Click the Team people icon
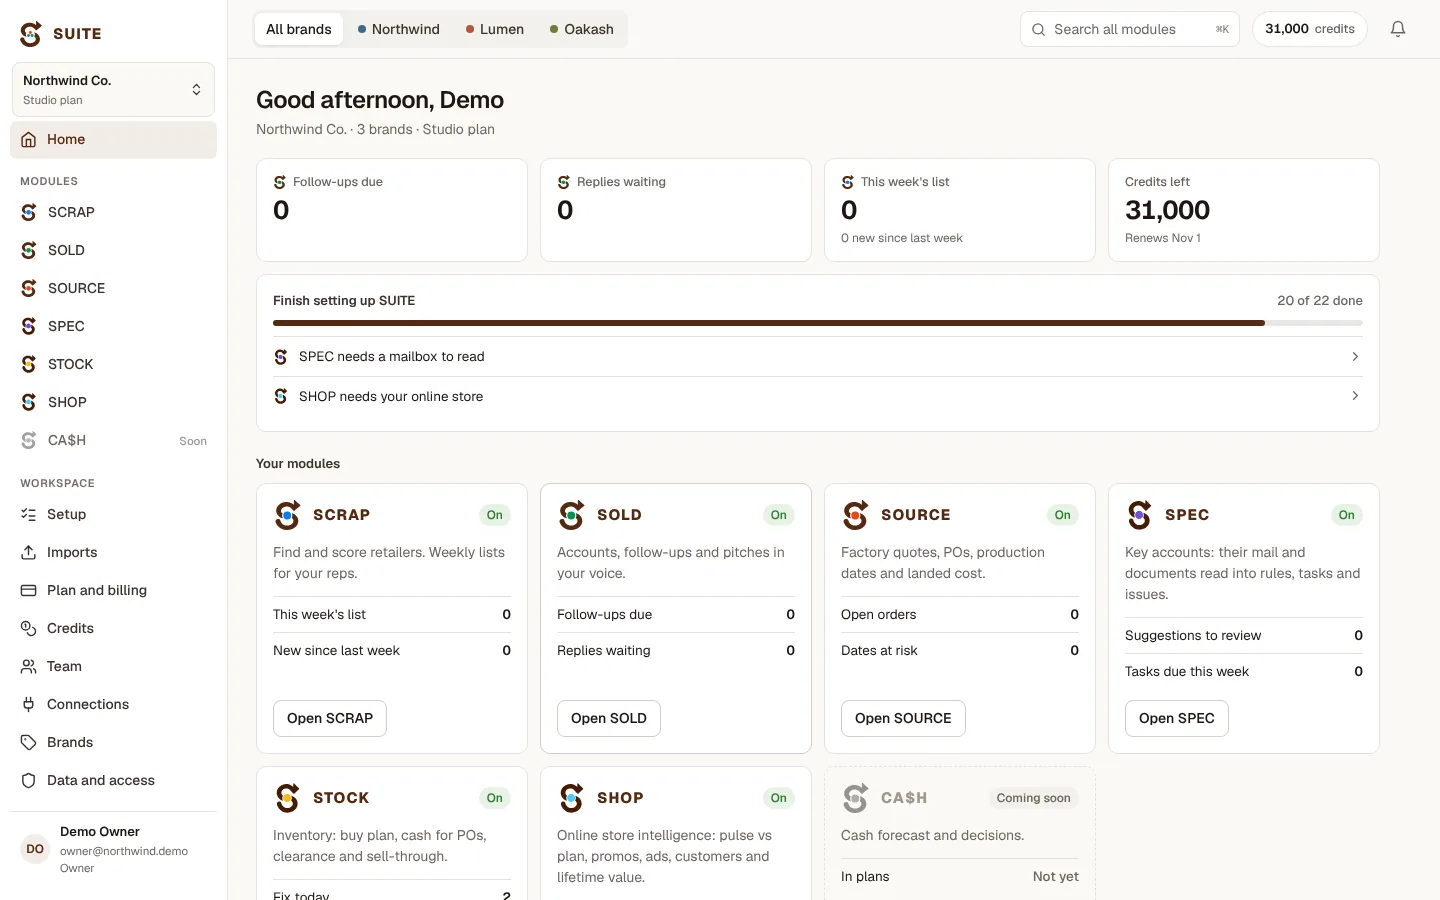This screenshot has width=1440, height=900. click(29, 666)
